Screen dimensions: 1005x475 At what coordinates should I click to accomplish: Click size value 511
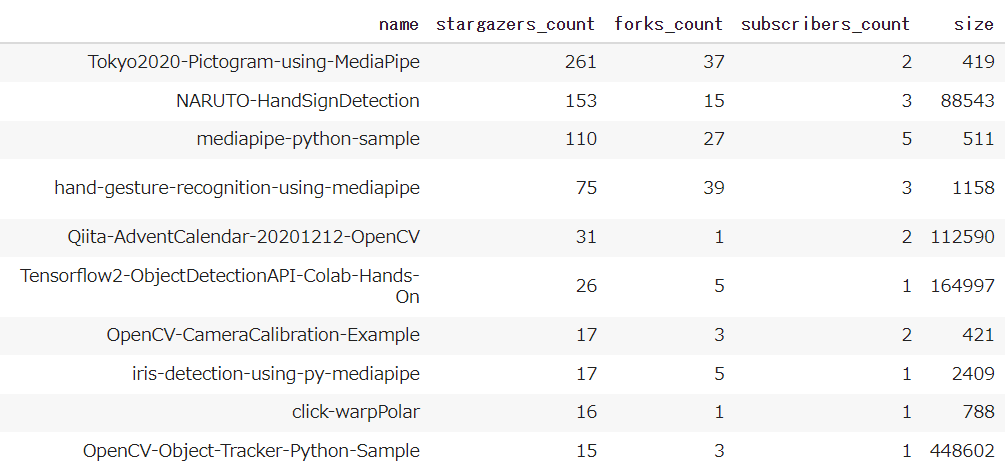click(x=979, y=139)
